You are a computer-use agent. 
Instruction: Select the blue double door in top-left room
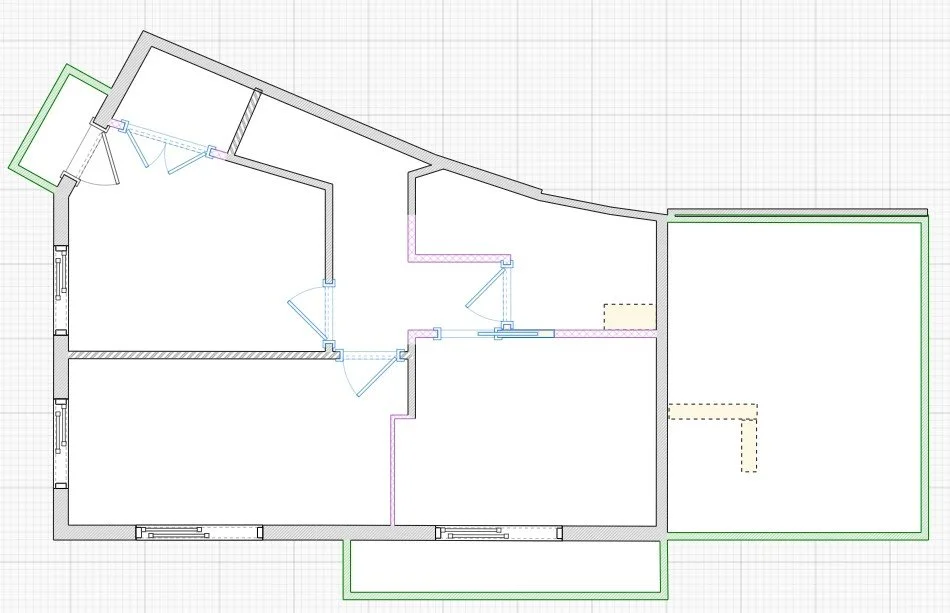[167, 145]
